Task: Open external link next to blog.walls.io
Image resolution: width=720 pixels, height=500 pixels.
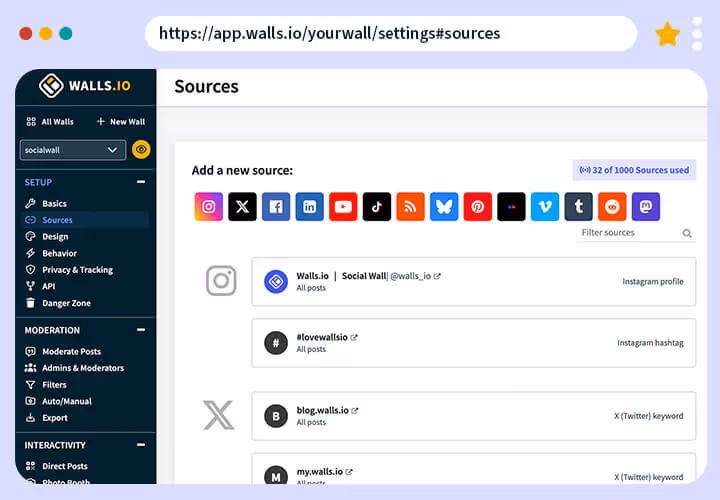Action: tap(355, 410)
